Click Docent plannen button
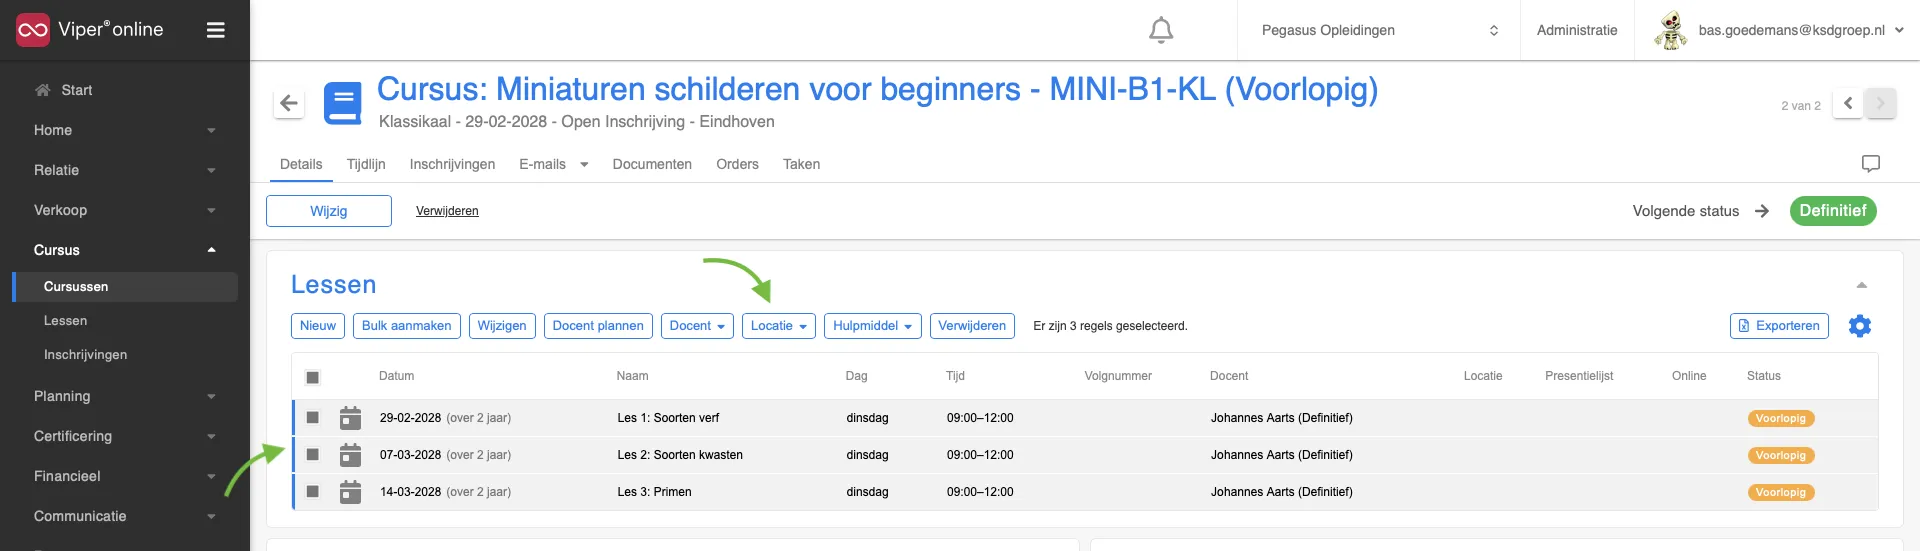1920x551 pixels. coord(598,326)
